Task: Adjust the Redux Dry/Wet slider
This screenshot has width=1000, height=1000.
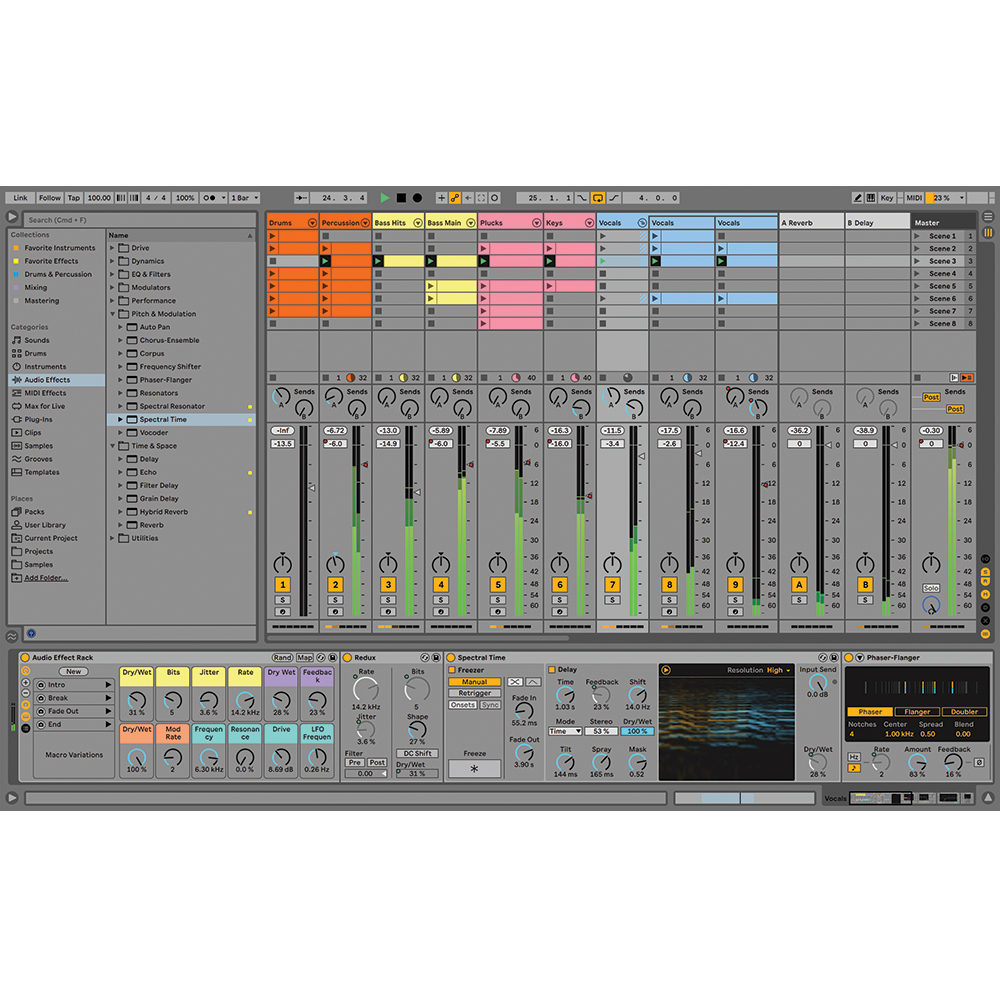Action: [417, 773]
